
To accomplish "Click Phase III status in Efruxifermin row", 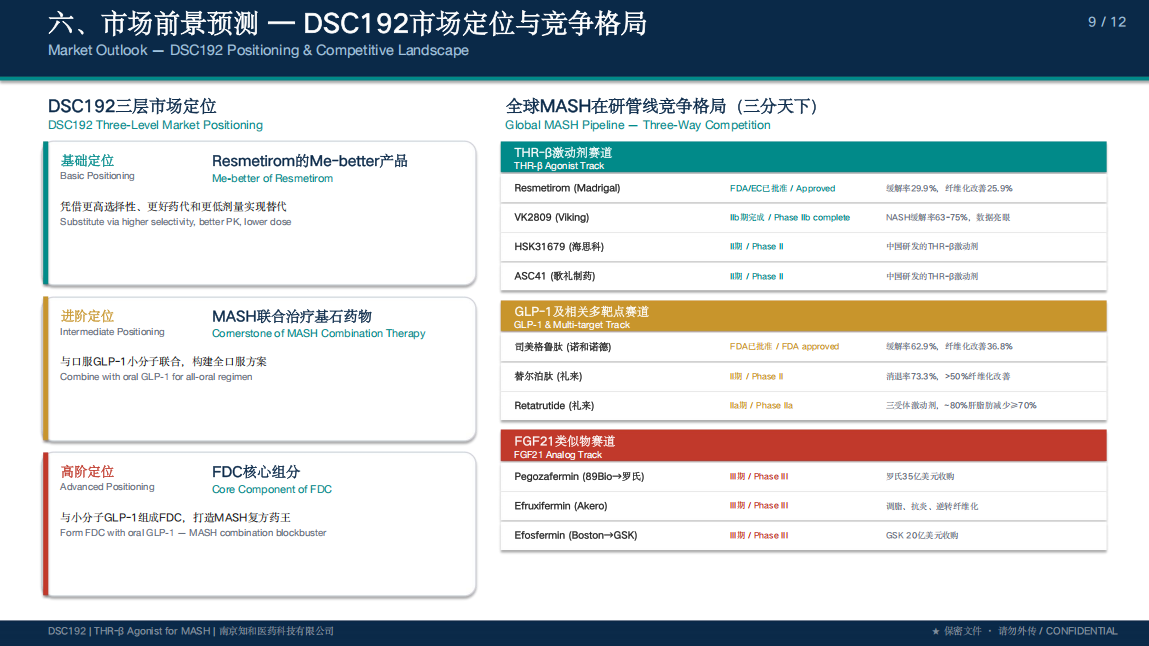I will coord(758,506).
